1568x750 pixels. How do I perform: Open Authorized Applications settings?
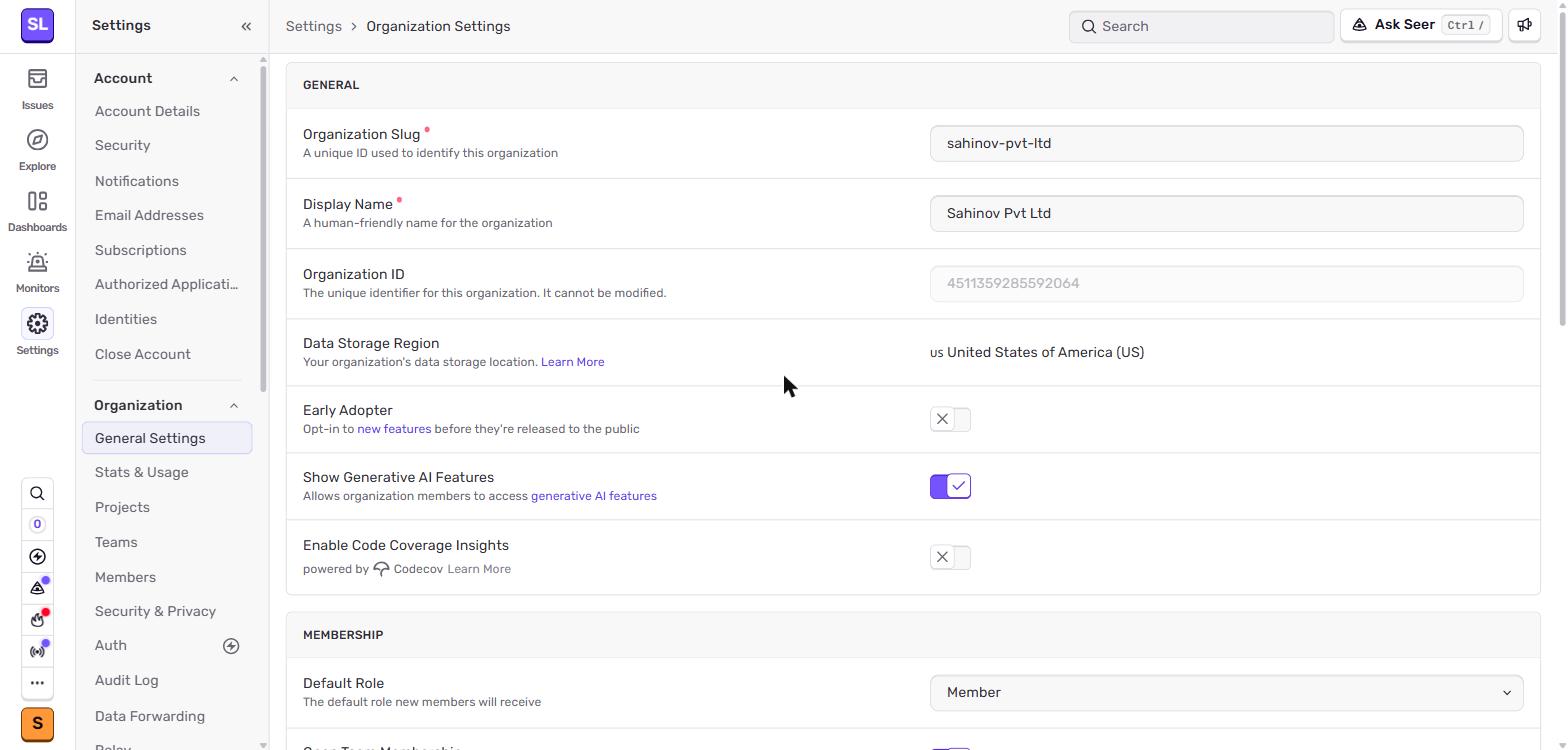pos(167,284)
